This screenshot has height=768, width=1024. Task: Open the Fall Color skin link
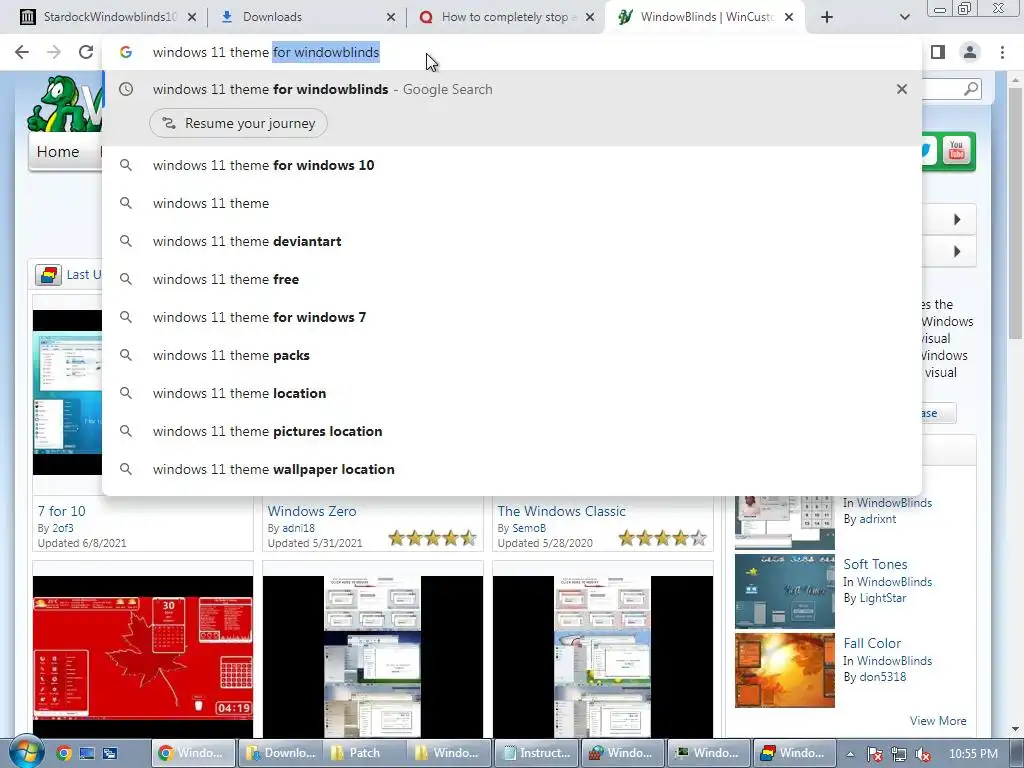[872, 643]
